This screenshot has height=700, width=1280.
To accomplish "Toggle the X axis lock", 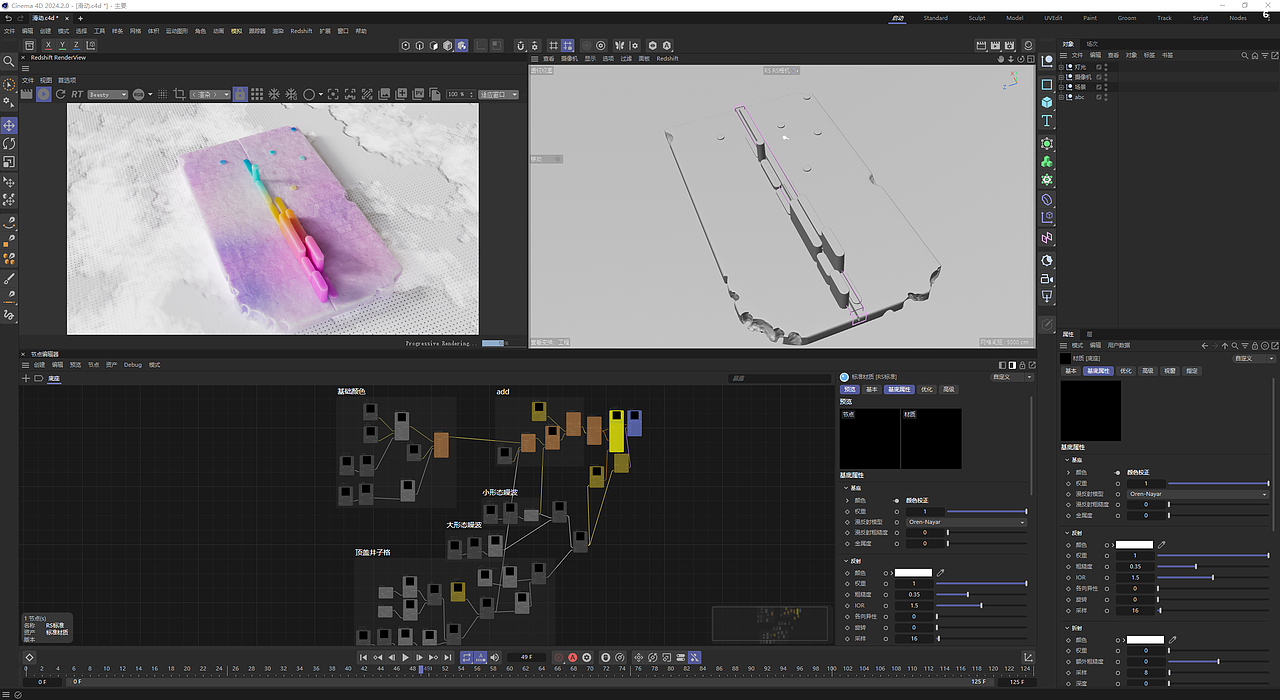I will point(47,45).
